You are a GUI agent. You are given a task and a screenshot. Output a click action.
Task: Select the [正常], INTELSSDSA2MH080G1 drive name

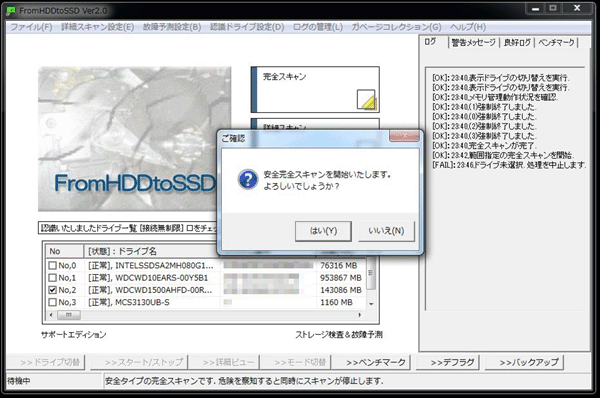coord(151,265)
